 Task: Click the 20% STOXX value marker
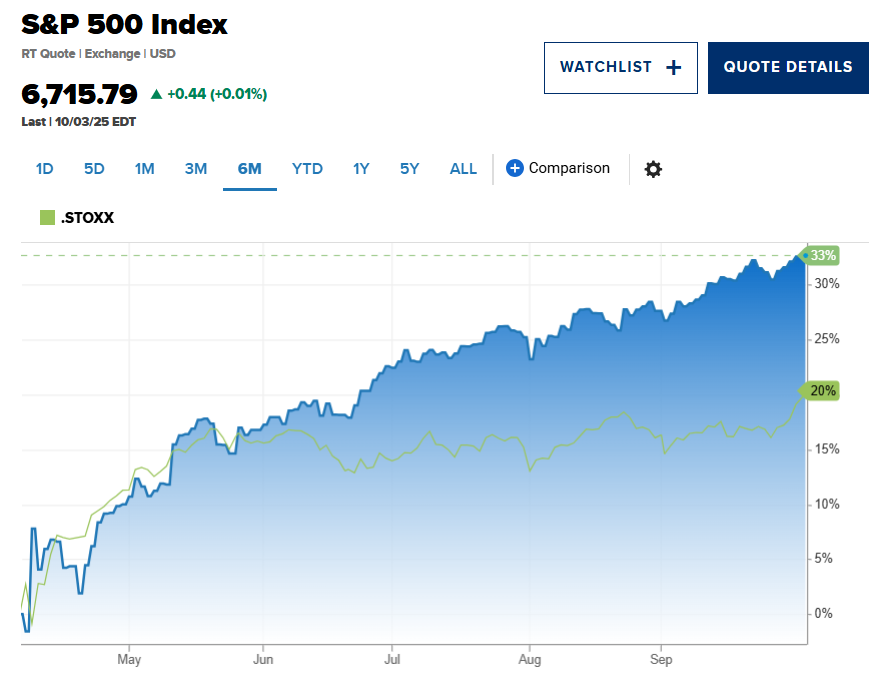click(x=822, y=391)
